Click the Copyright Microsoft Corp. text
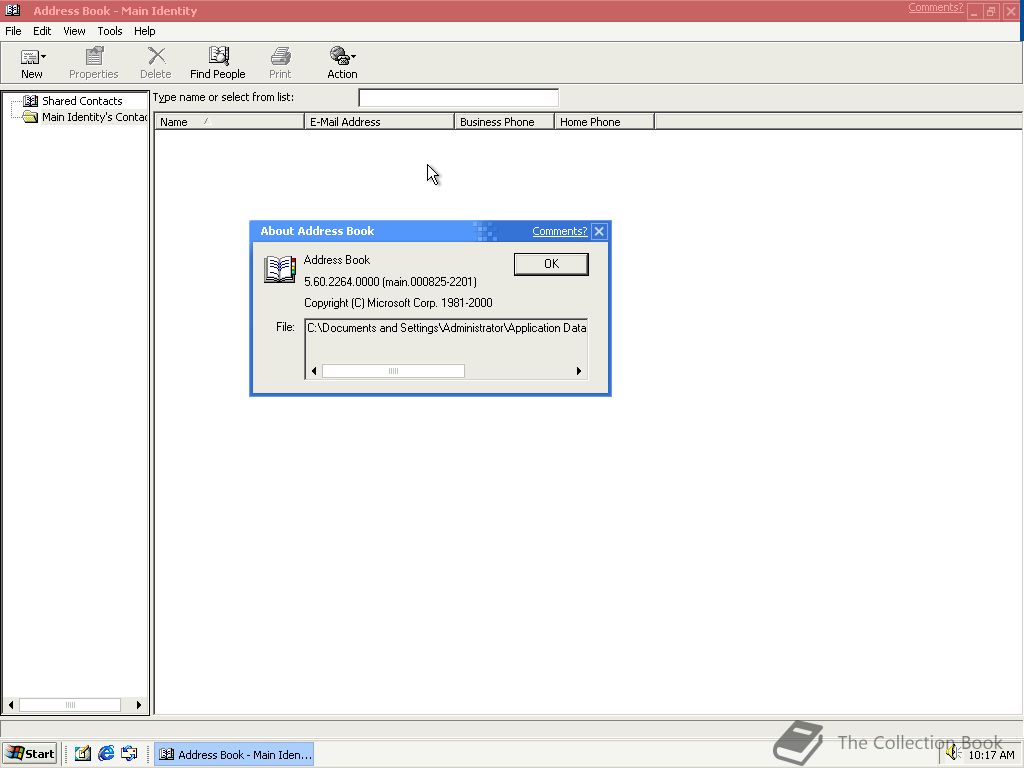The height and width of the screenshot is (768, 1024). coord(398,303)
